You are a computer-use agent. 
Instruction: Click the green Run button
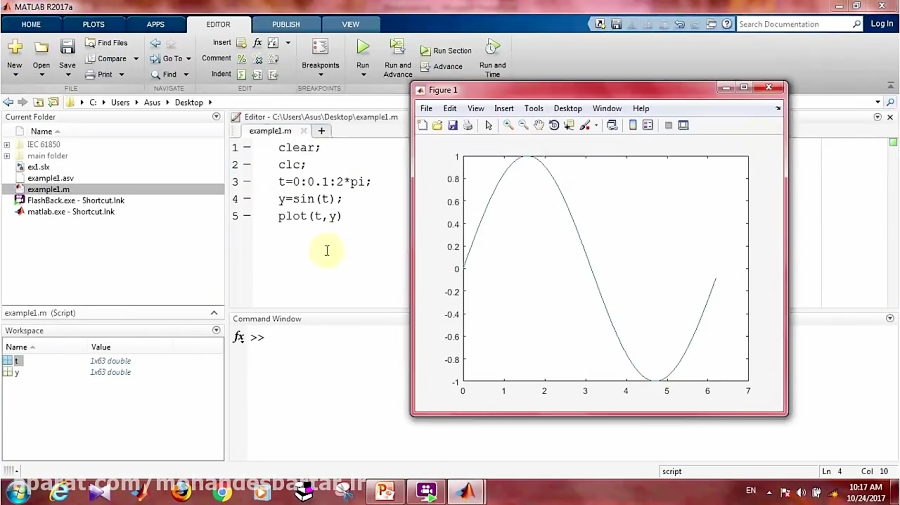(x=362, y=47)
